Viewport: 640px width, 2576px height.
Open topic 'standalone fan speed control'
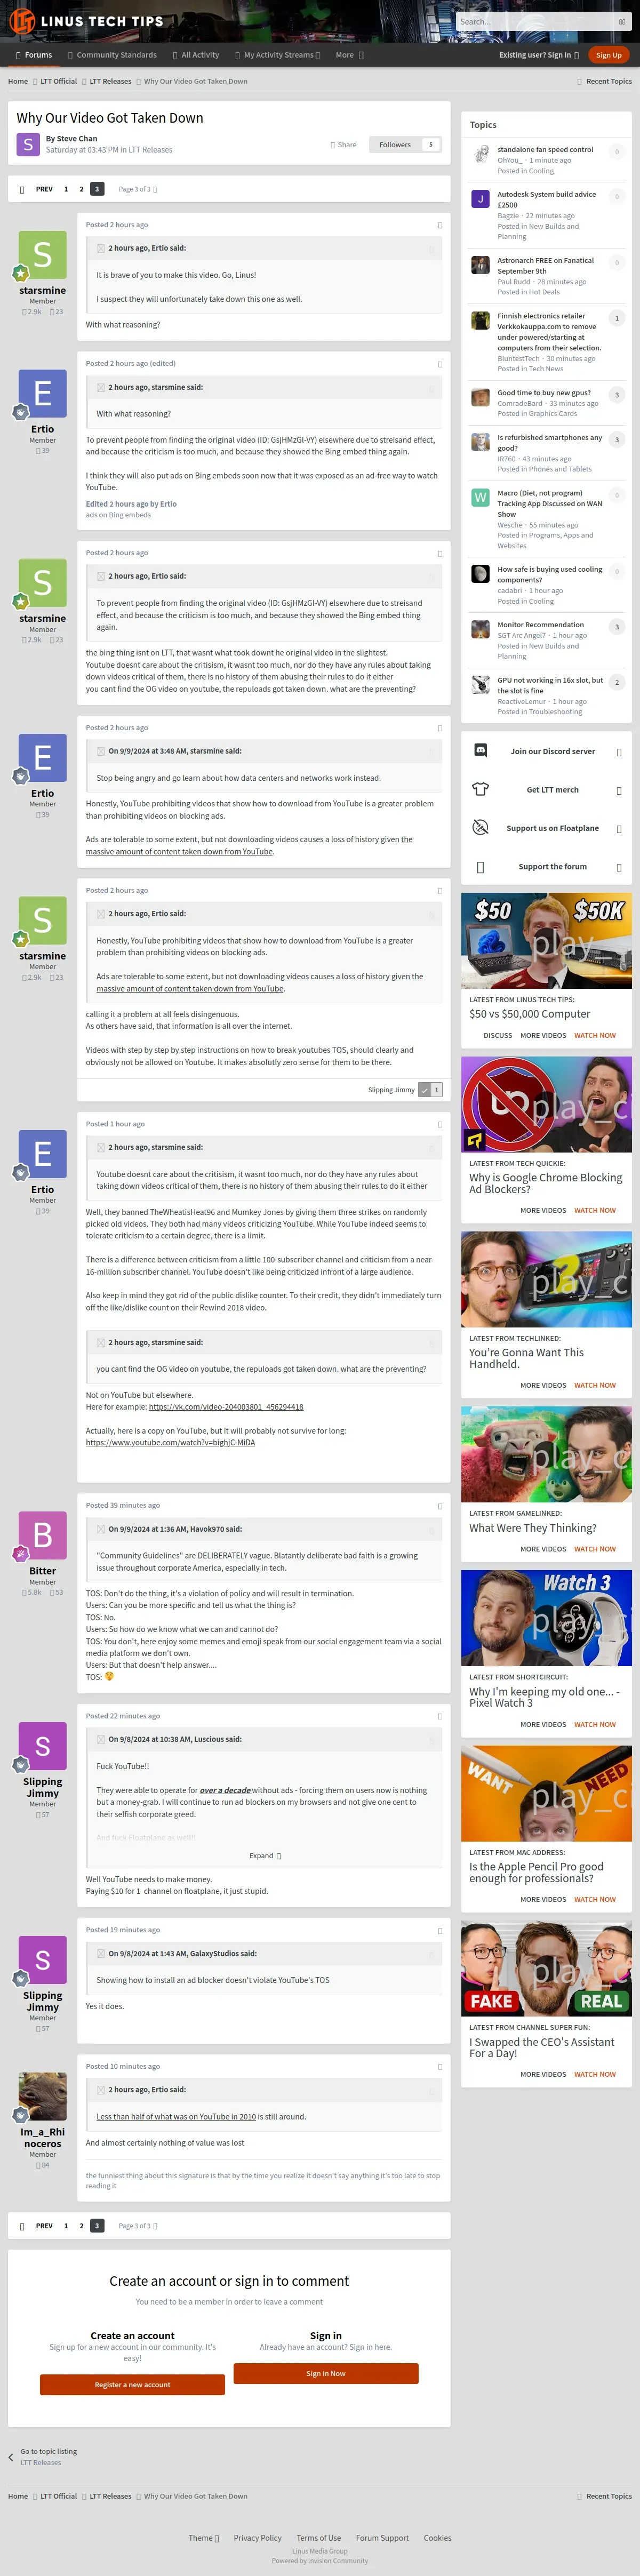pos(545,150)
